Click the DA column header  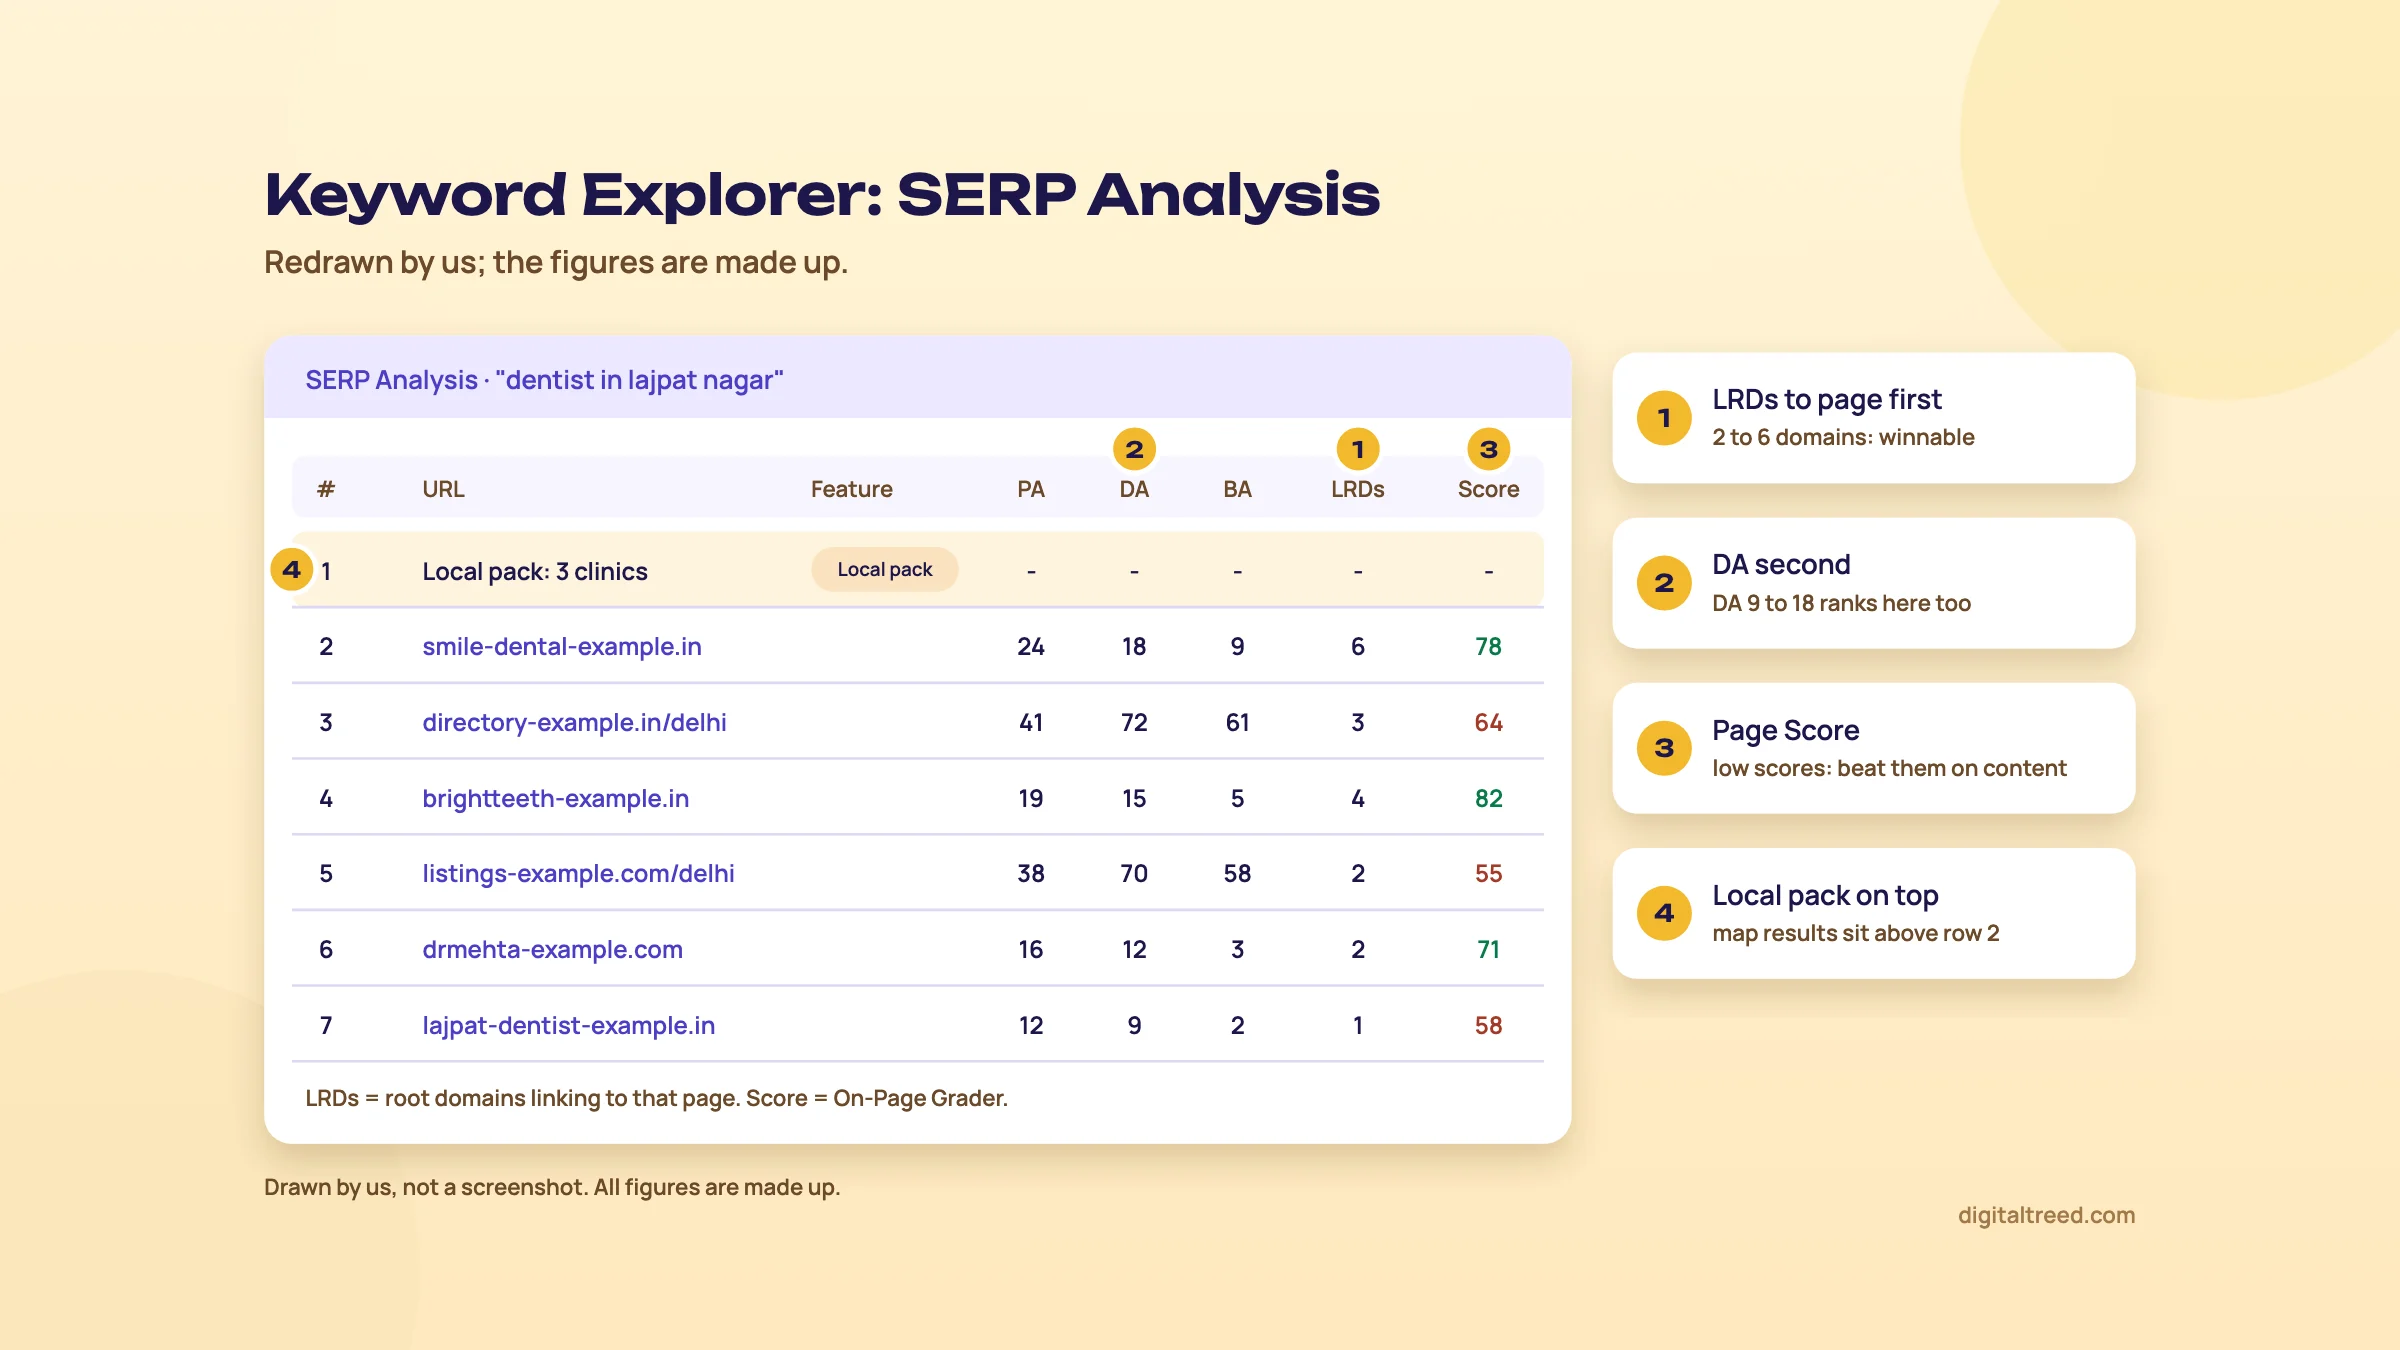(x=1134, y=489)
